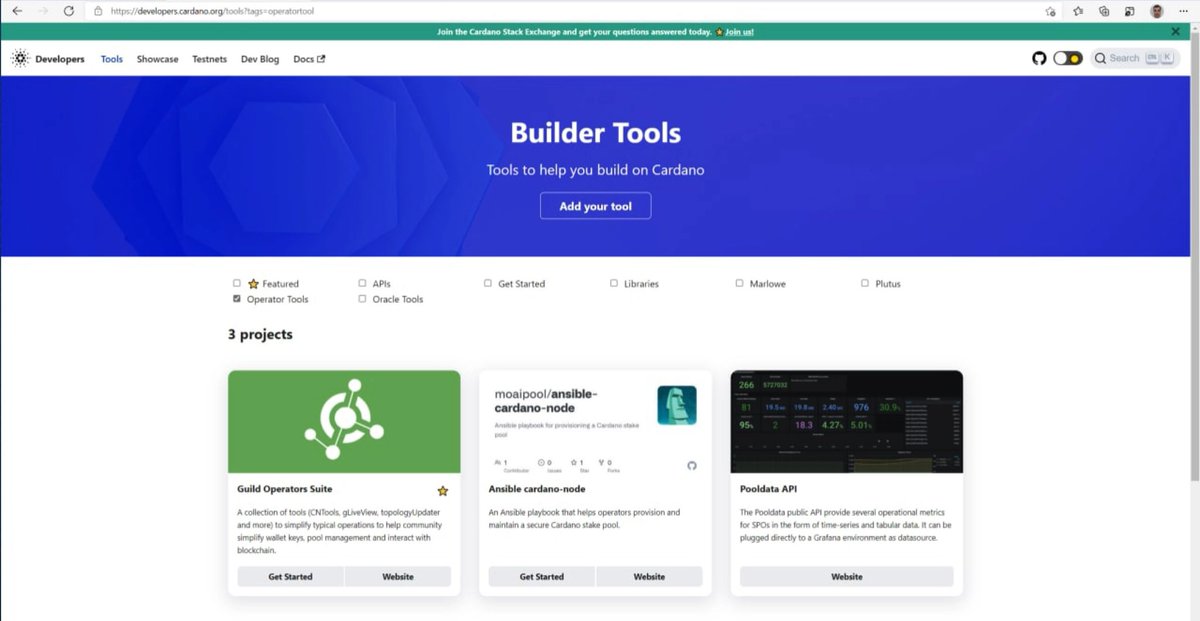The width and height of the screenshot is (1200, 621).
Task: Click the star icon next to Featured
Action: tap(253, 284)
